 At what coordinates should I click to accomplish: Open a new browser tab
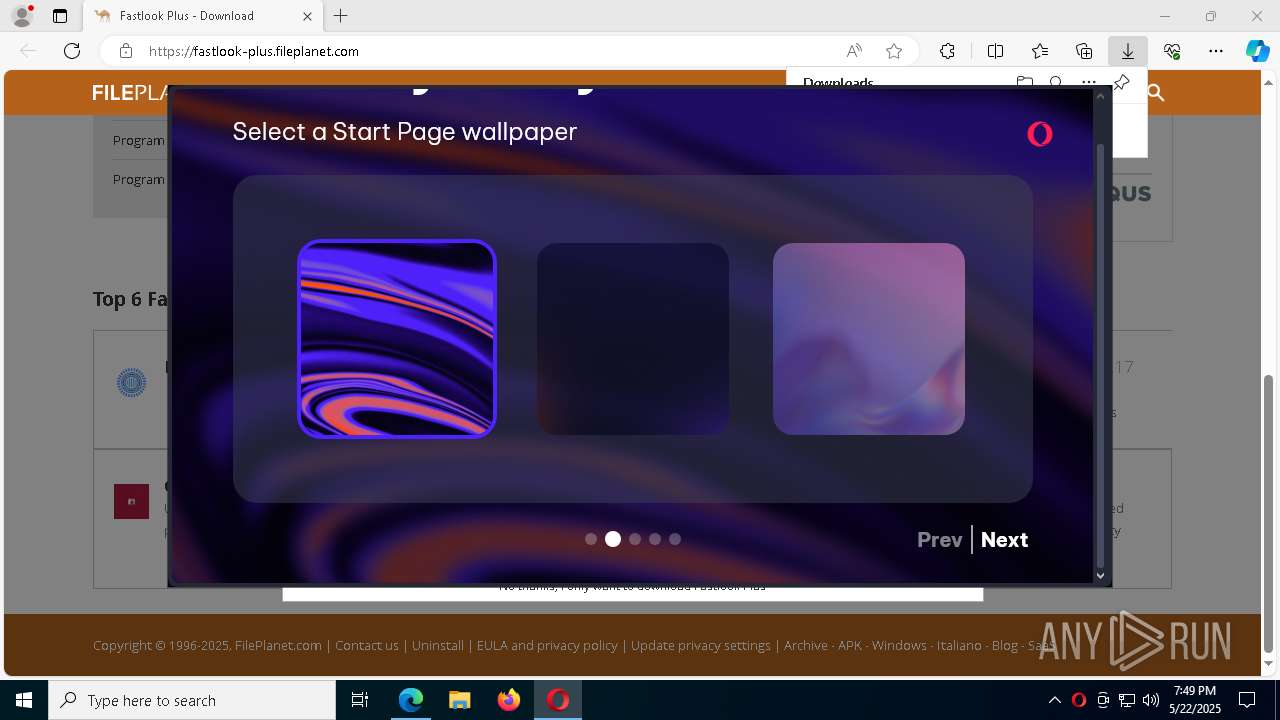click(x=341, y=16)
